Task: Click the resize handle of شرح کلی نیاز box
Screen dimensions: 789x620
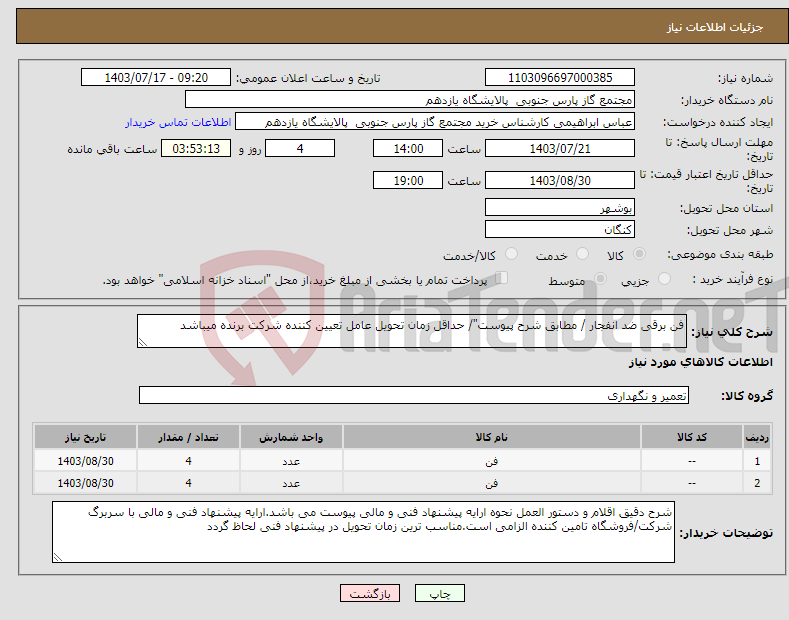Action: pyautogui.click(x=143, y=343)
